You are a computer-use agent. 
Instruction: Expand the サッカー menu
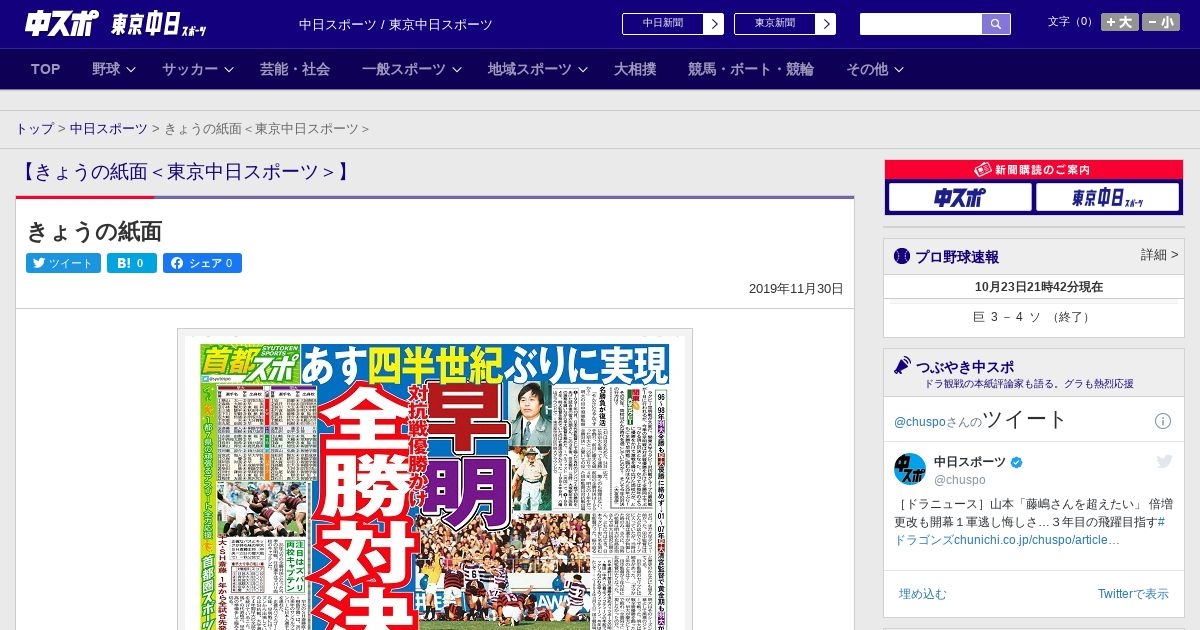coord(198,69)
